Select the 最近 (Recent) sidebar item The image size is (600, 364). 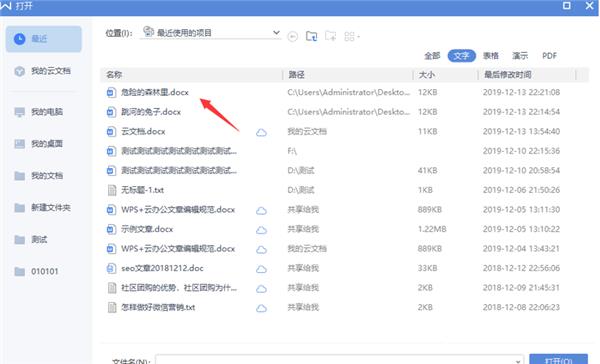[44, 39]
